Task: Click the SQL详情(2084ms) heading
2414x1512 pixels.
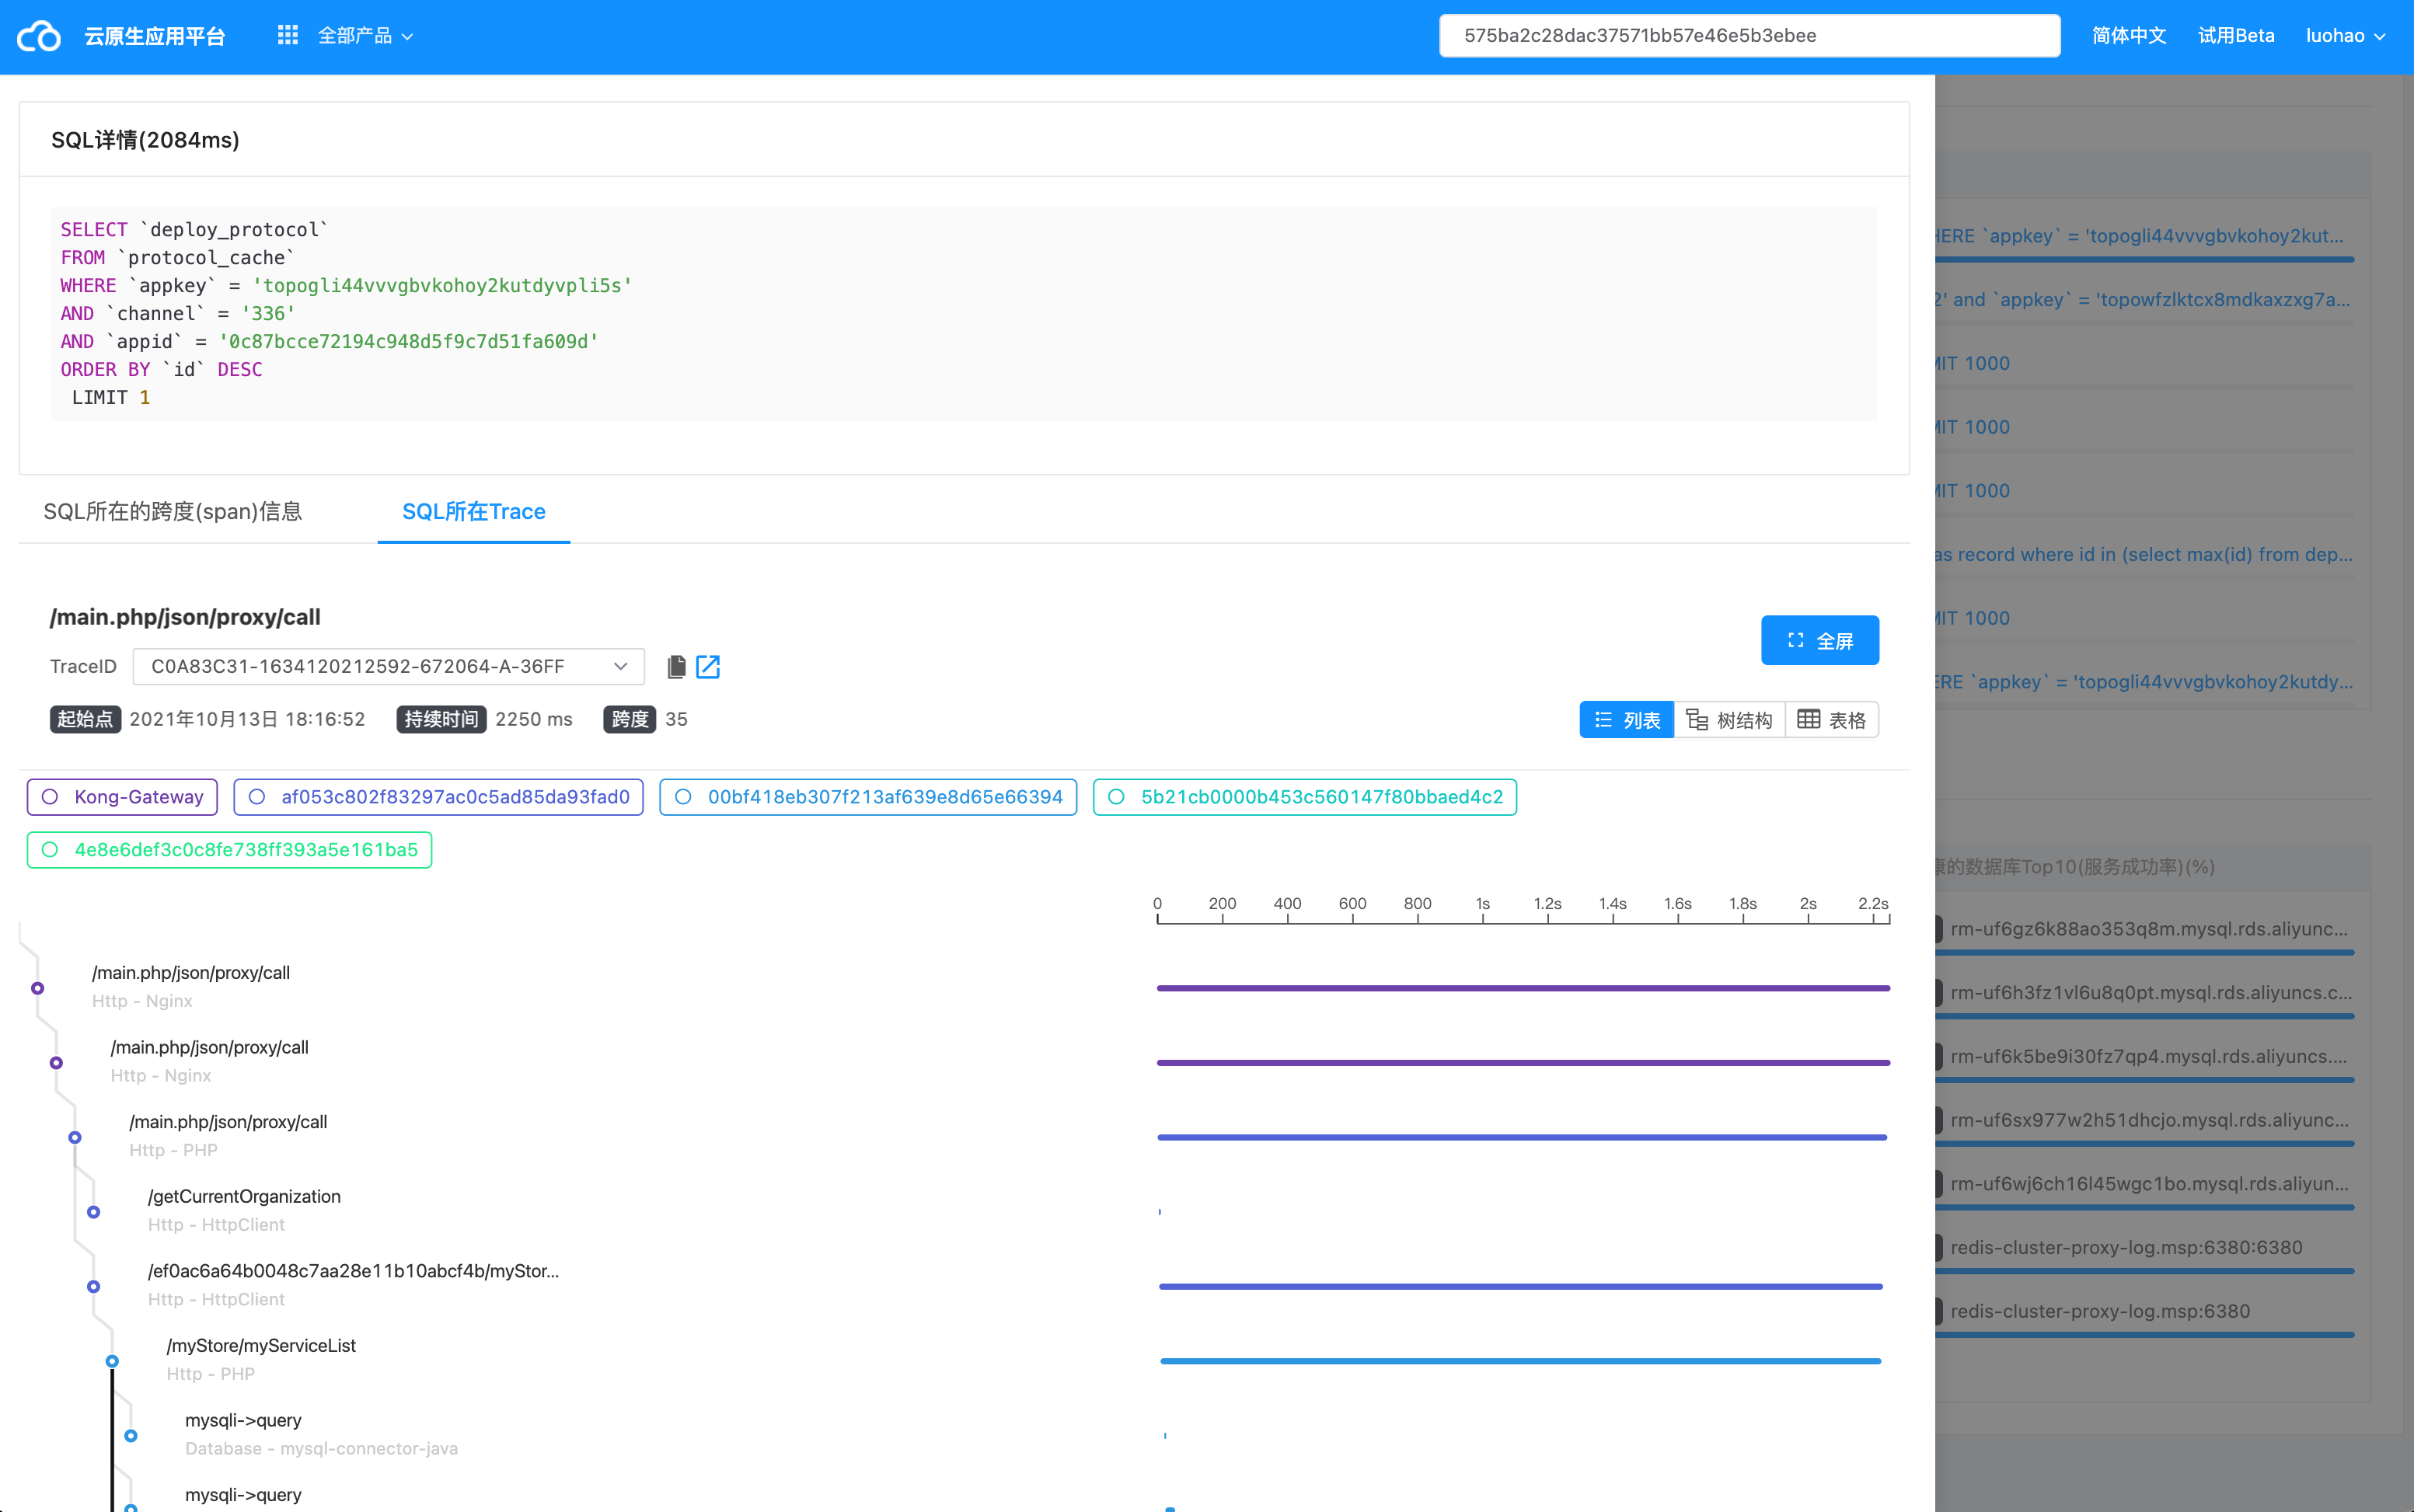Action: 145,140
